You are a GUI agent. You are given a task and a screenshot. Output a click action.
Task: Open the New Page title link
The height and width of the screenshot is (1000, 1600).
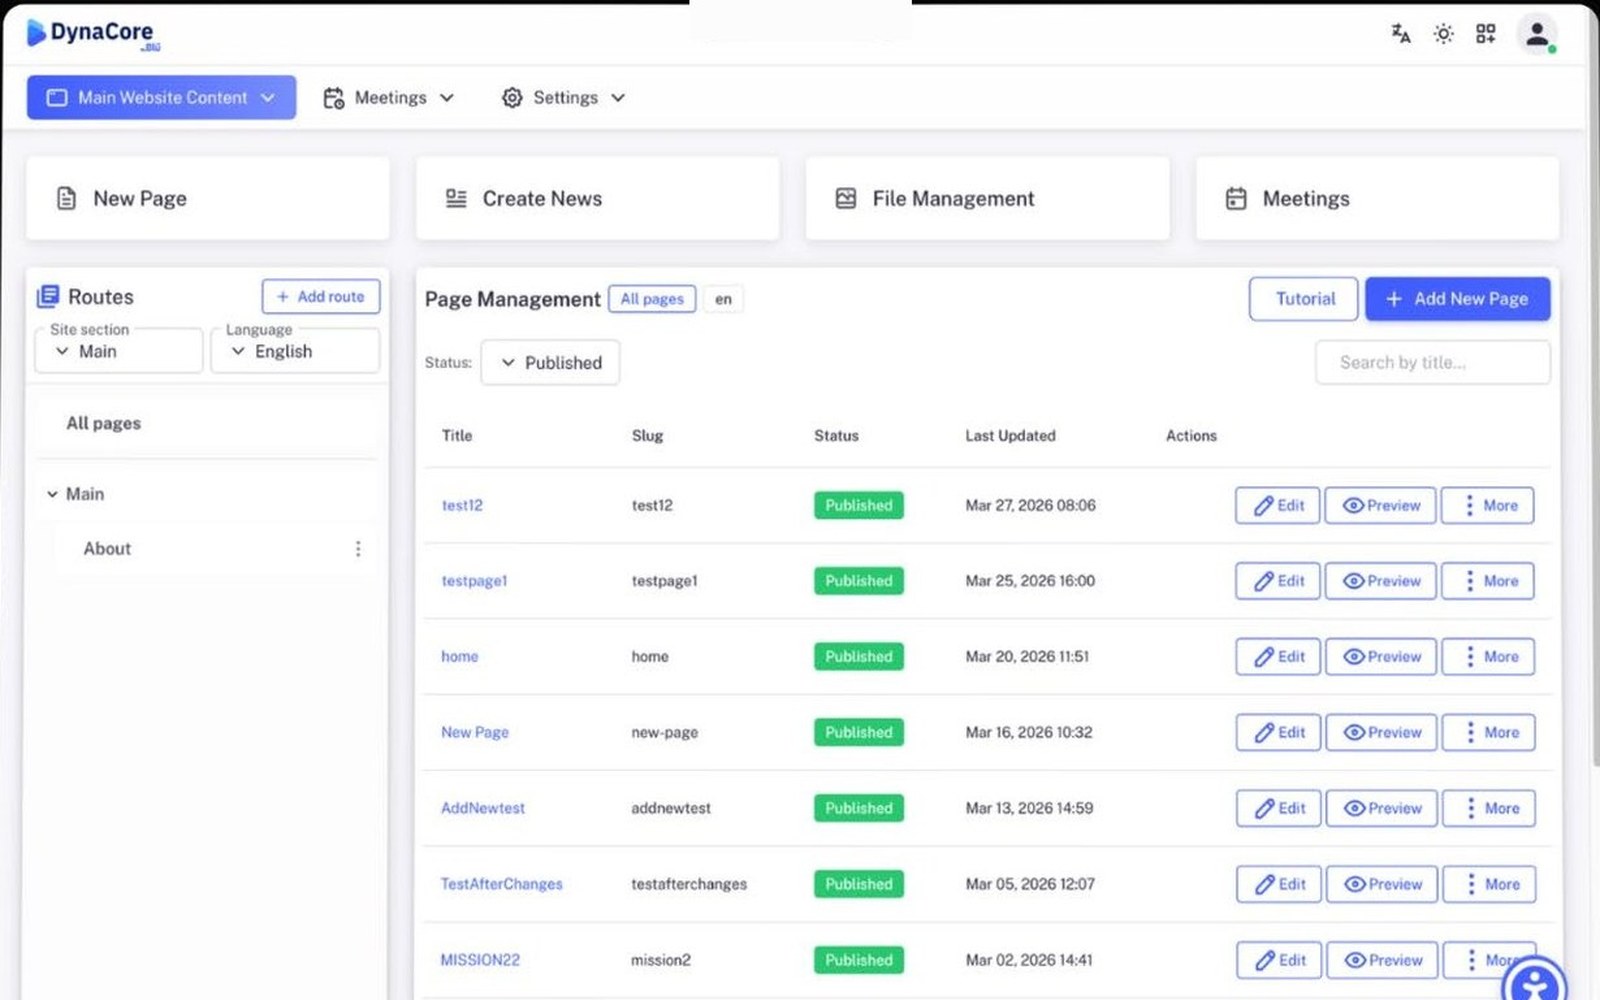475,732
